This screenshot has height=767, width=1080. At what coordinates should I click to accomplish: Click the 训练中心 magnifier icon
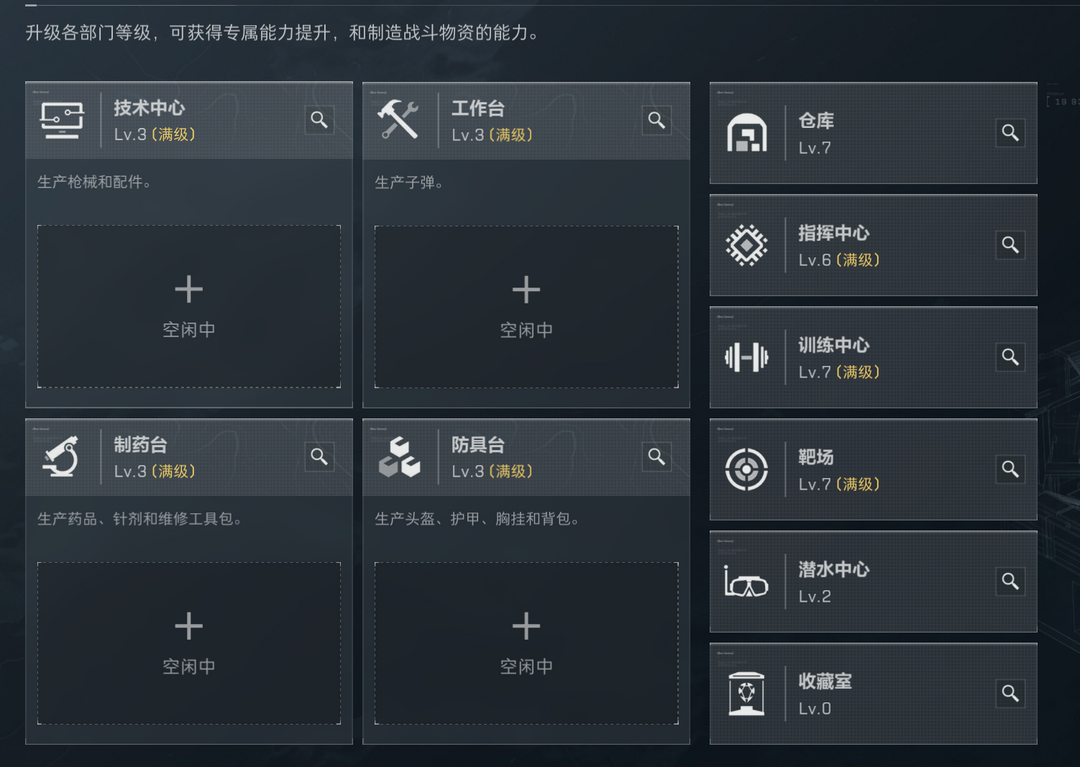pyautogui.click(x=1010, y=357)
